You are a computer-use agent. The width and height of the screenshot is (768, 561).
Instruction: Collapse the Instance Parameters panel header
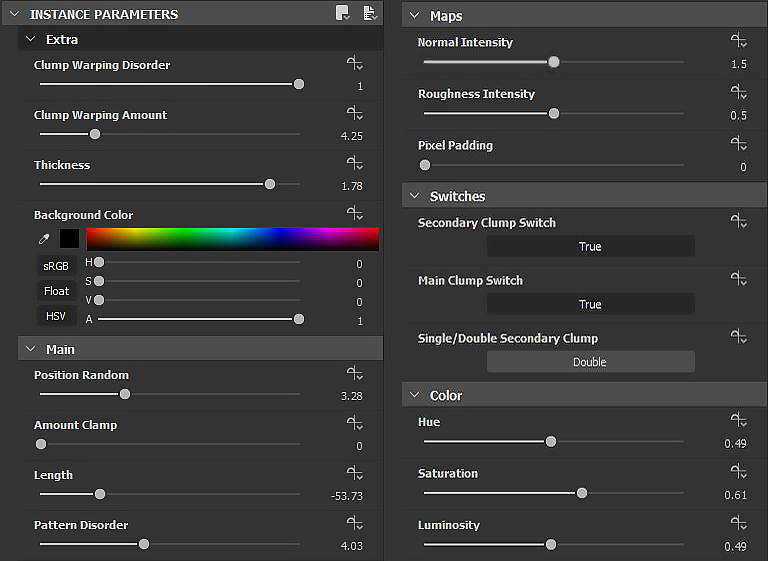15,14
